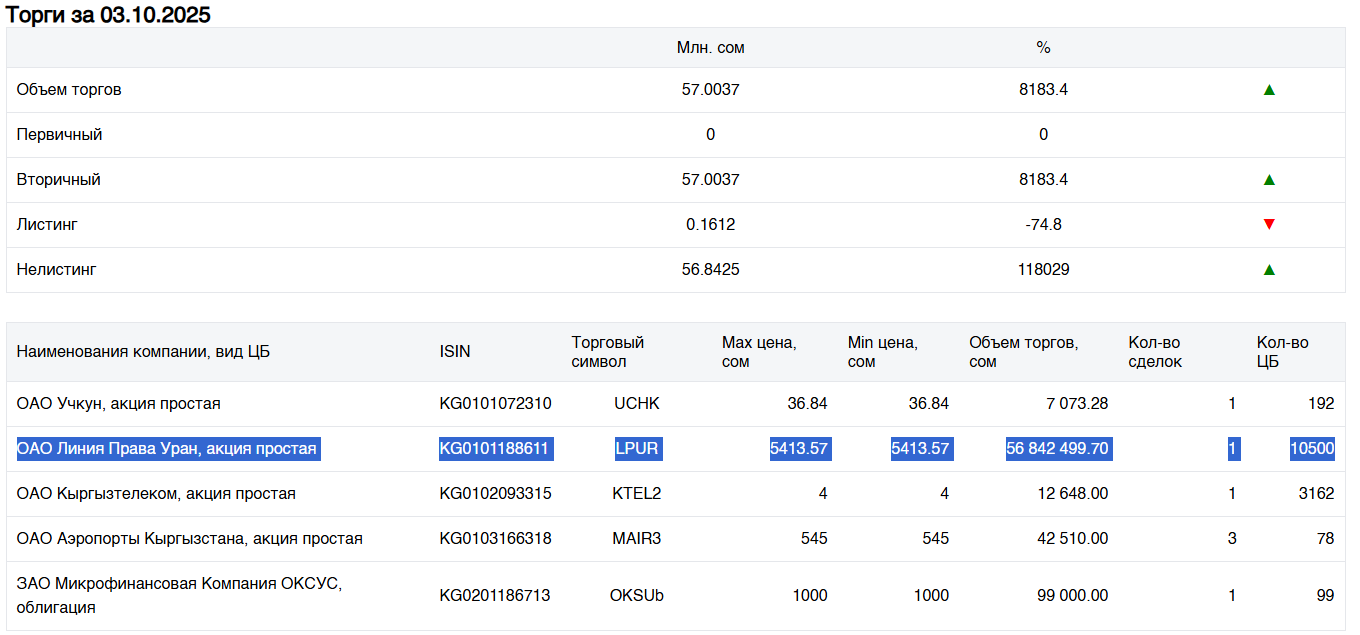Screen dimensions: 1360x635
Task: Click the 'Торговый символ' column header
Action: coord(608,352)
